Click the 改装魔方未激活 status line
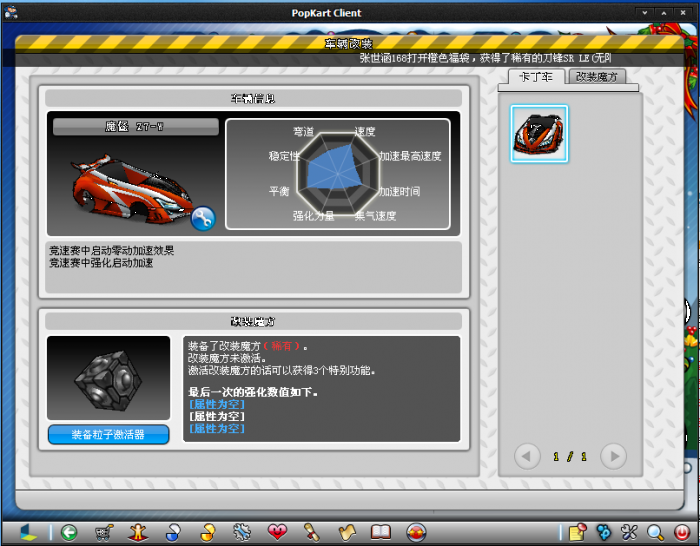Image resolution: width=700 pixels, height=546 pixels. pos(227,358)
